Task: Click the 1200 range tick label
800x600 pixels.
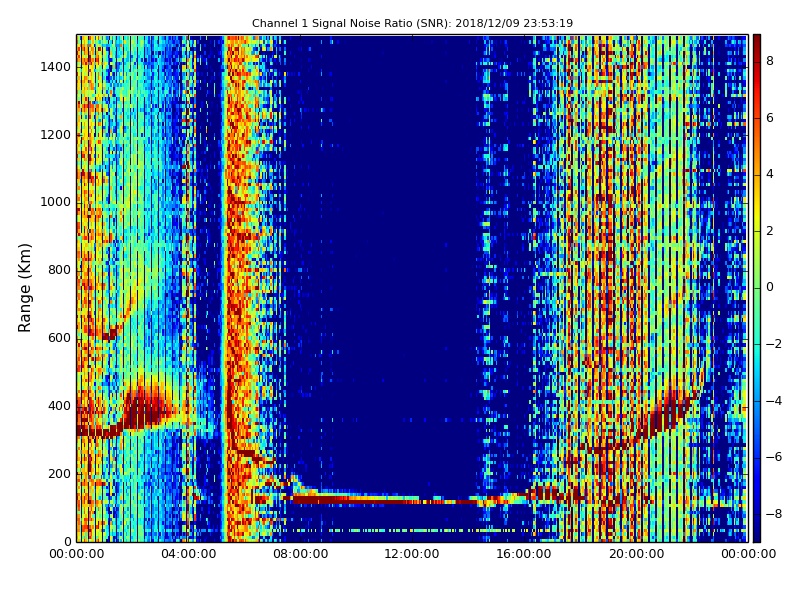Action: (56, 135)
